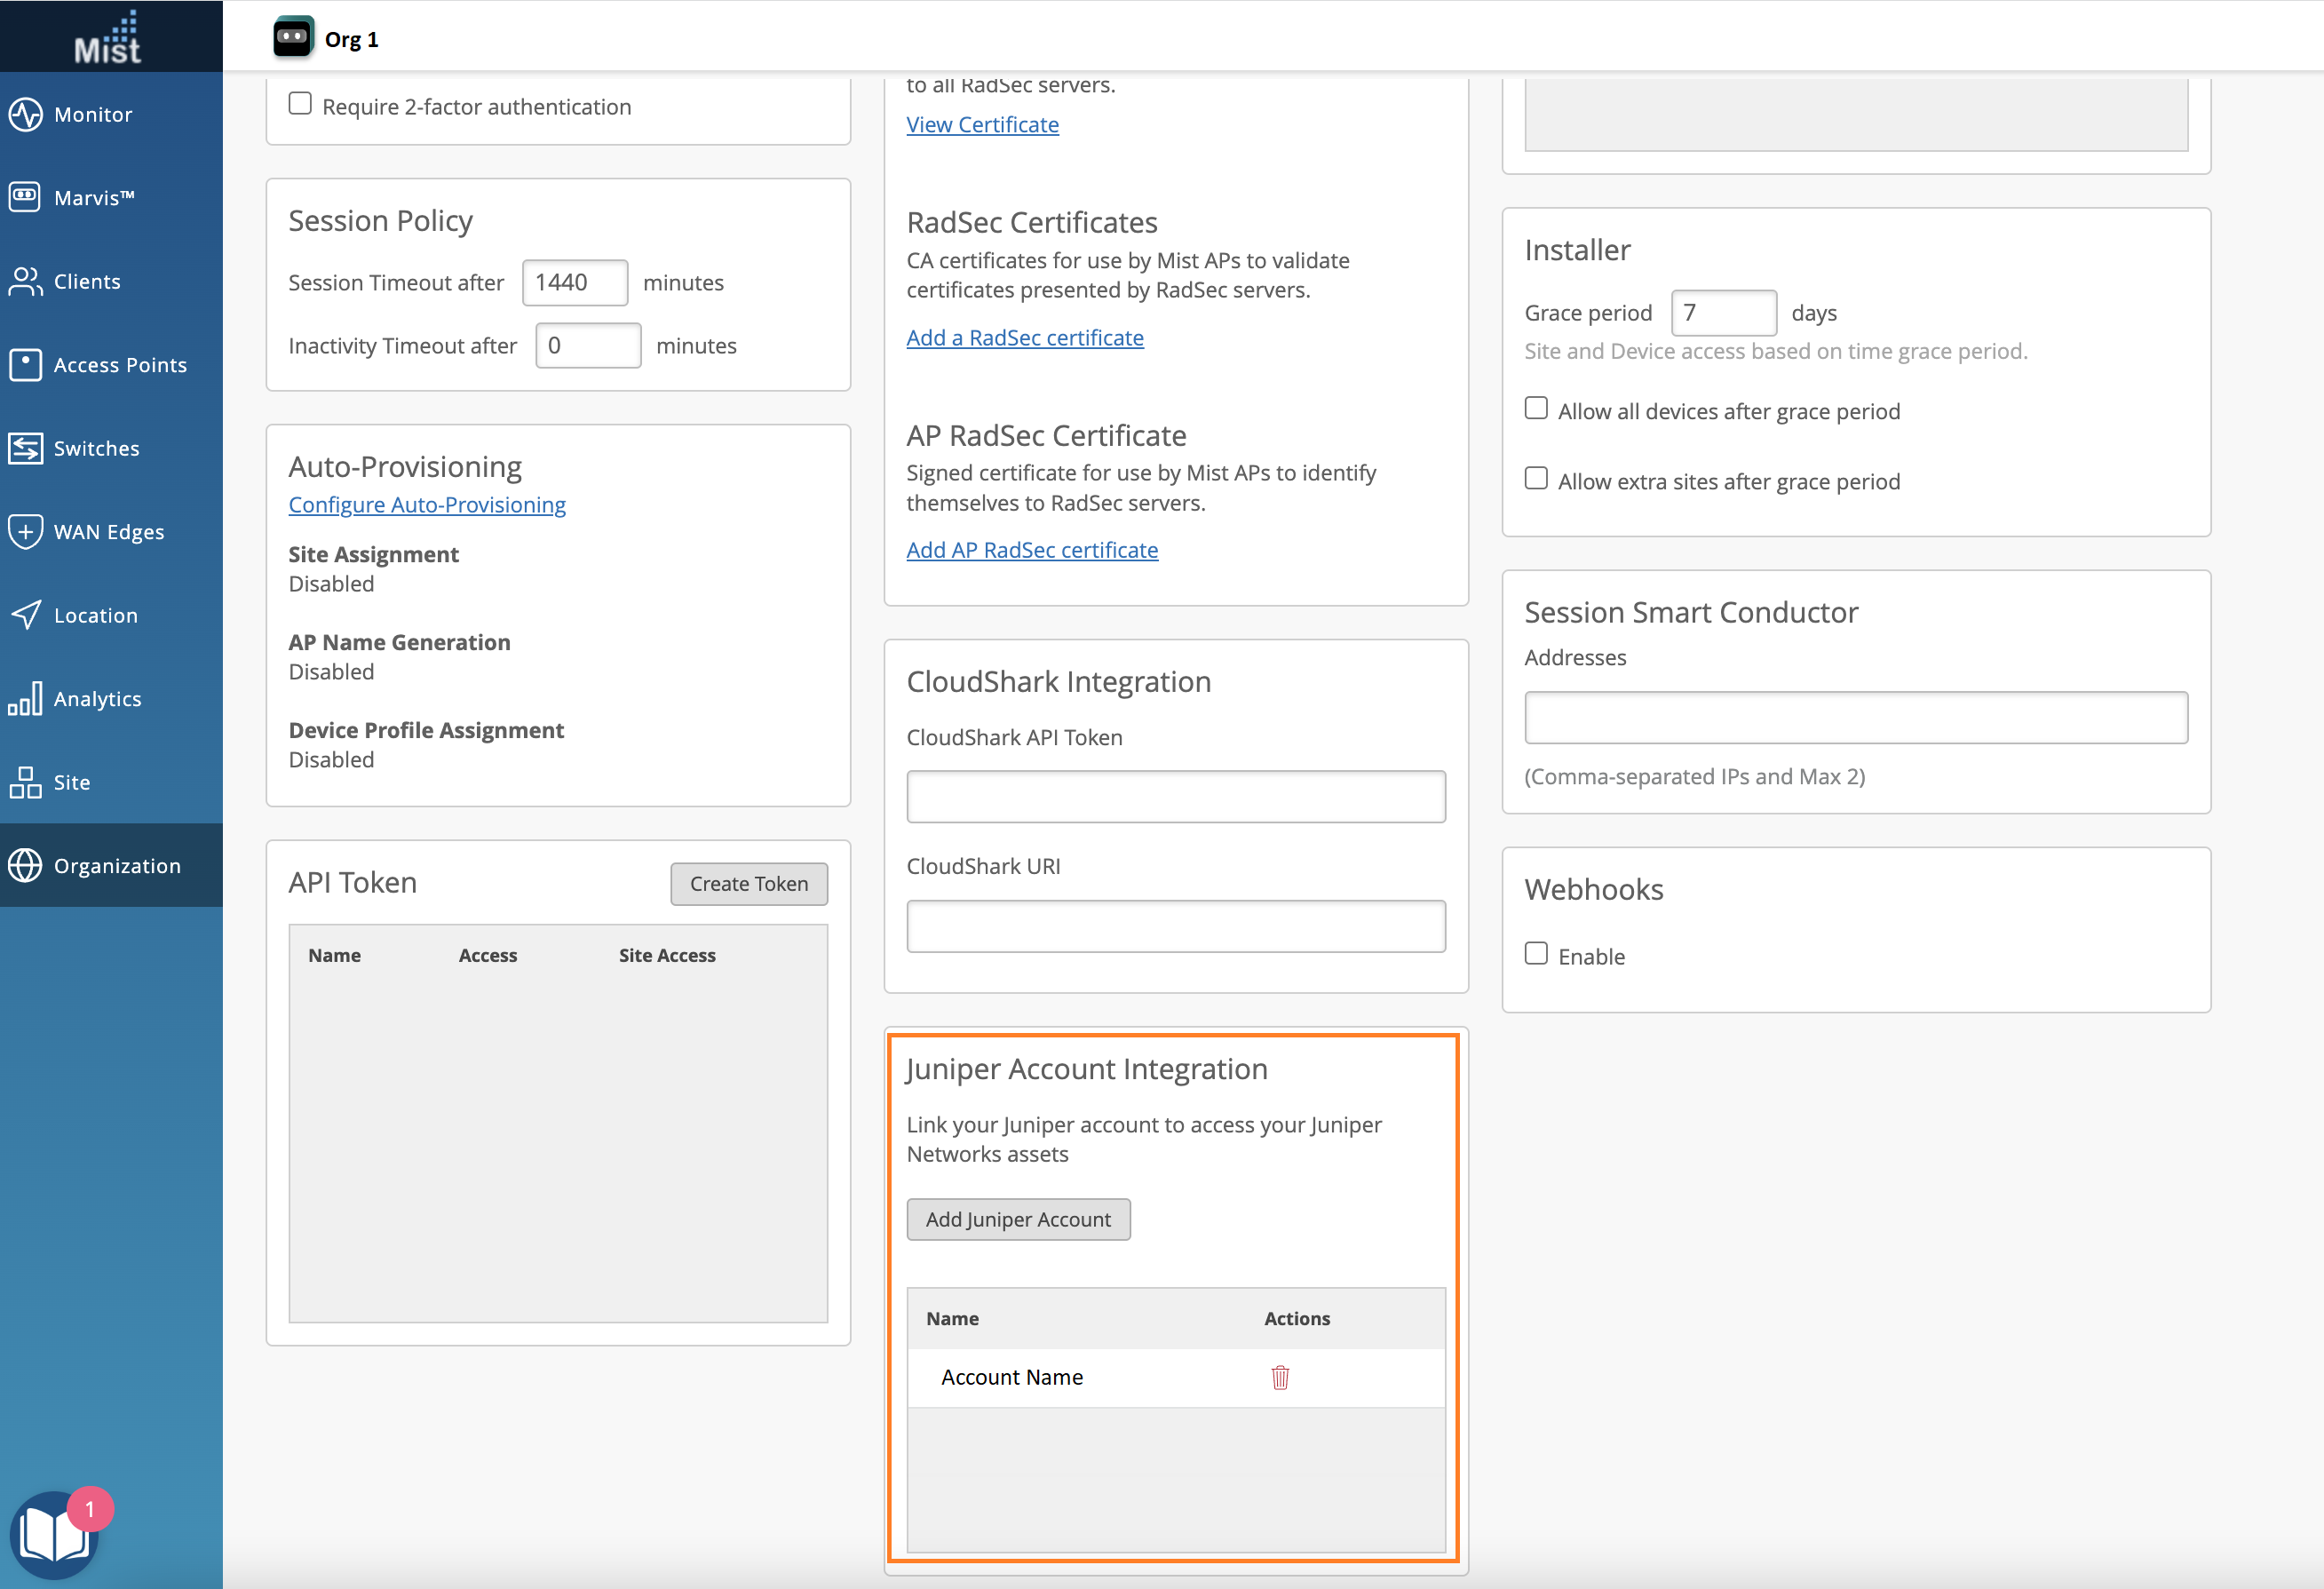Open the help book icon with notification badge
Screen dimensions: 2324x1589
(55, 1535)
